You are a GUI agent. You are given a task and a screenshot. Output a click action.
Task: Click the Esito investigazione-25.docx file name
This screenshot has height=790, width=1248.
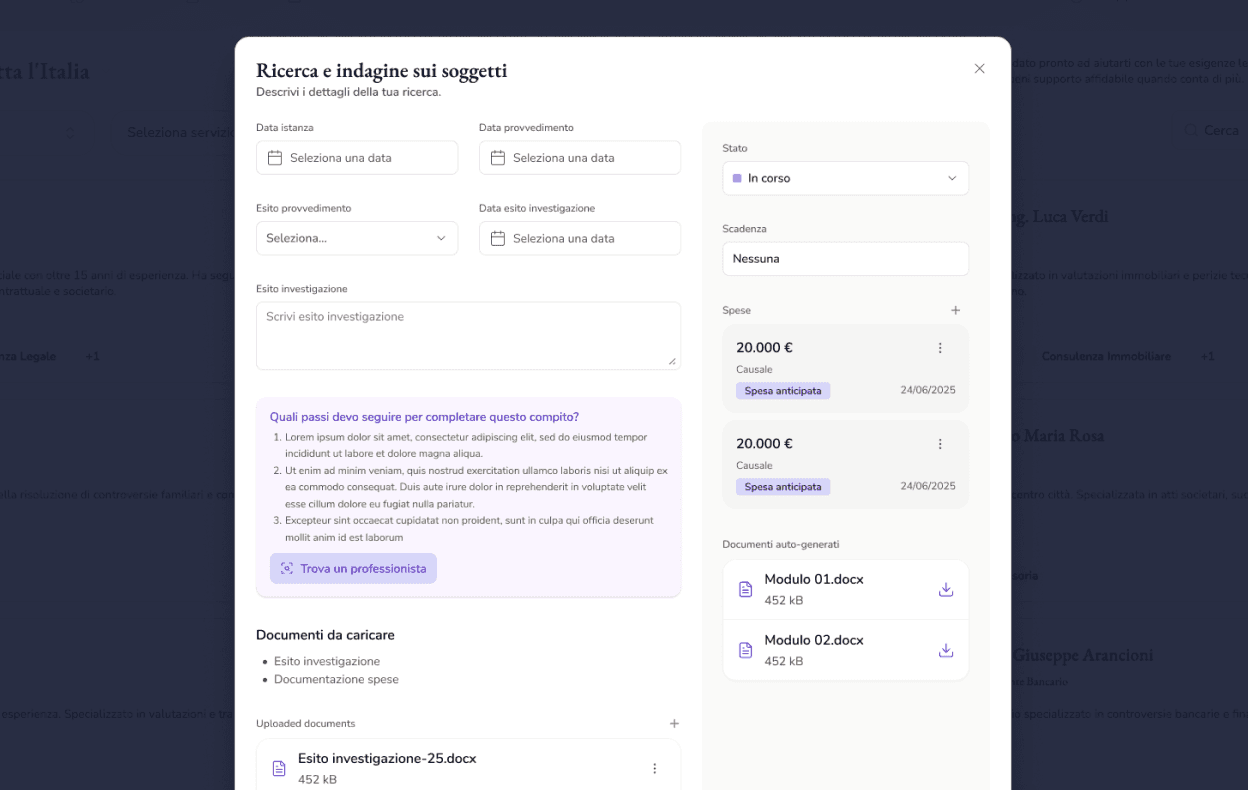(387, 759)
